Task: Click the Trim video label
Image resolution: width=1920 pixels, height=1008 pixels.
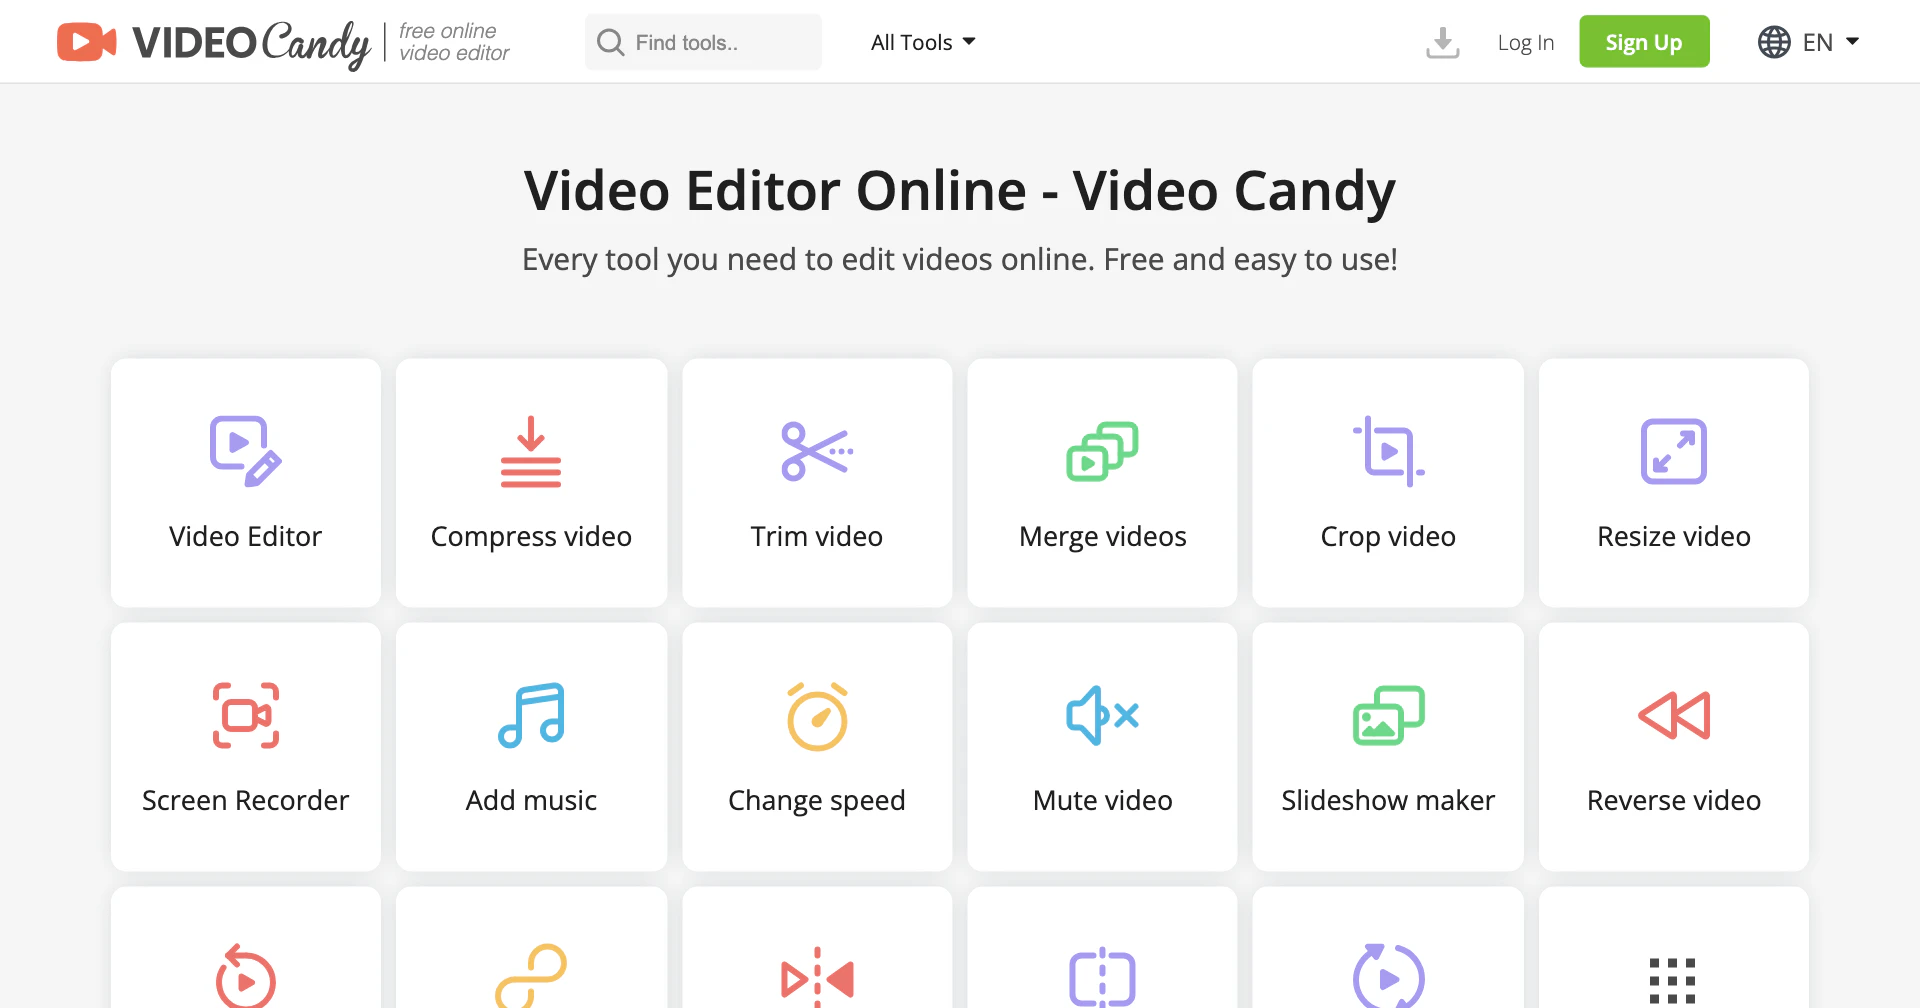Action: click(x=817, y=536)
